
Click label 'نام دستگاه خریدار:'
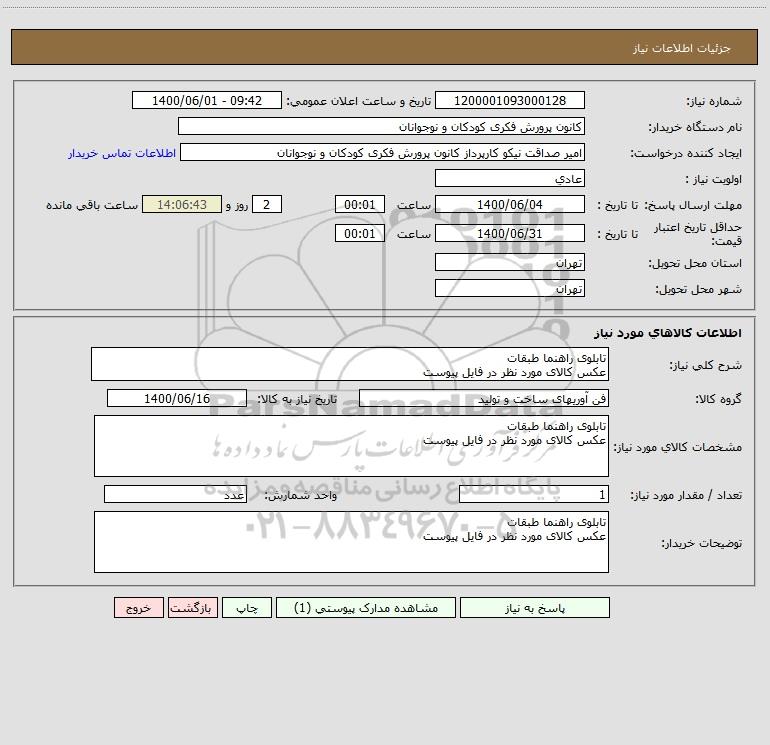(x=695, y=128)
